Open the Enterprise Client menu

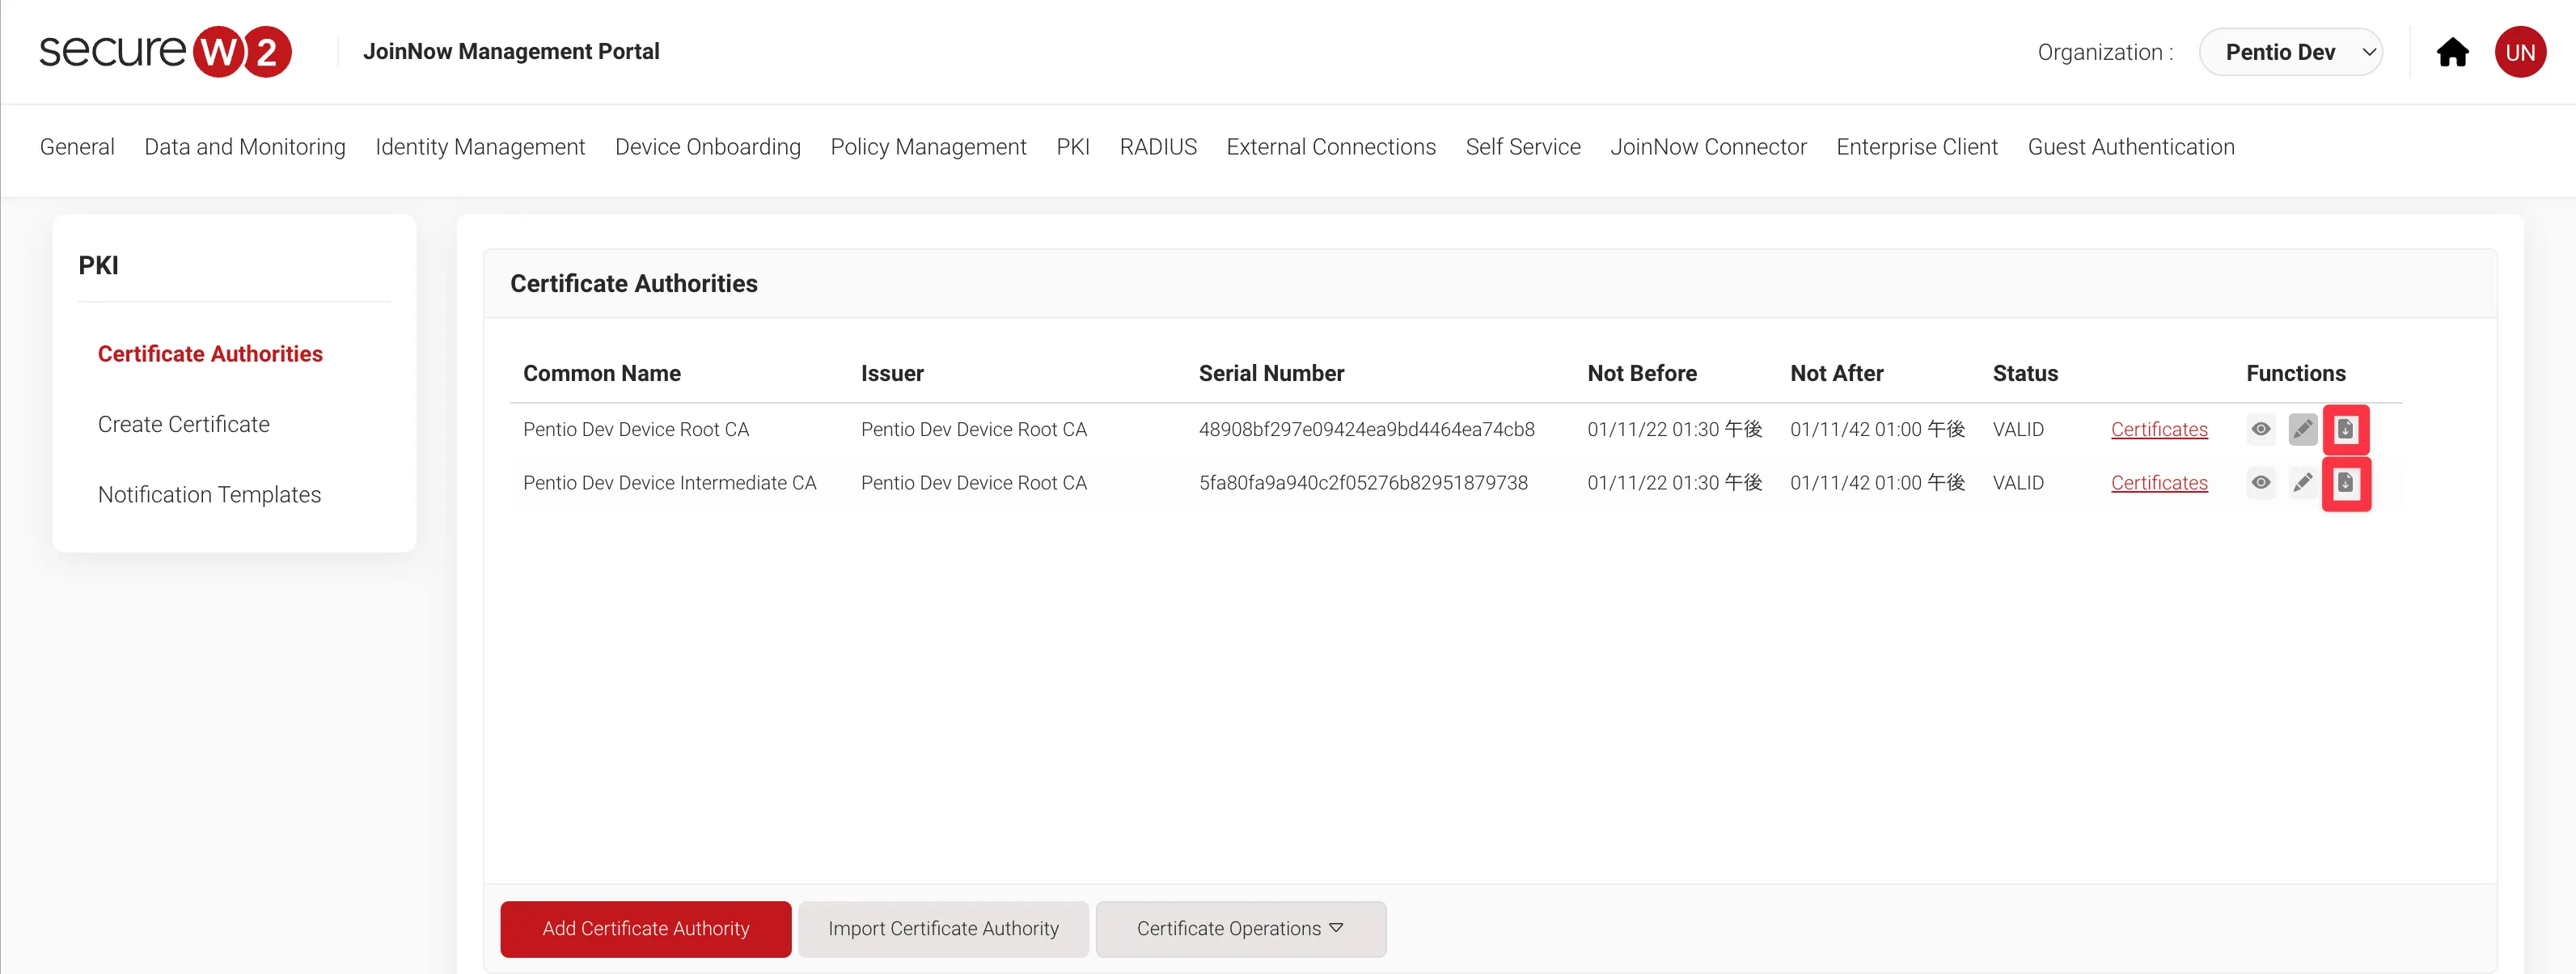click(x=1917, y=147)
